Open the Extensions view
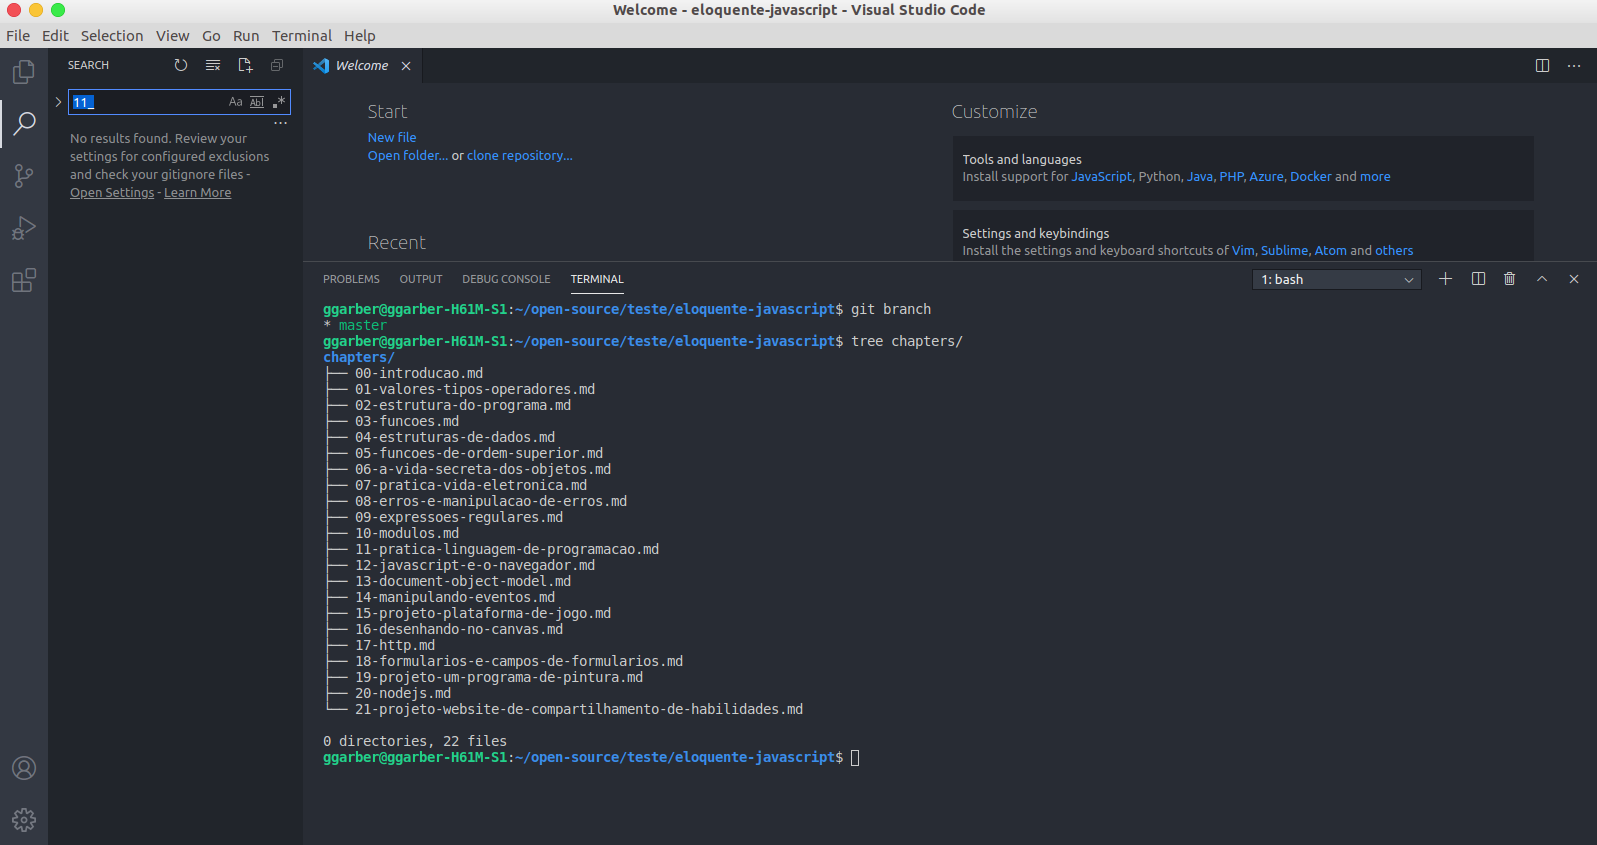The height and width of the screenshot is (845, 1597). point(24,280)
